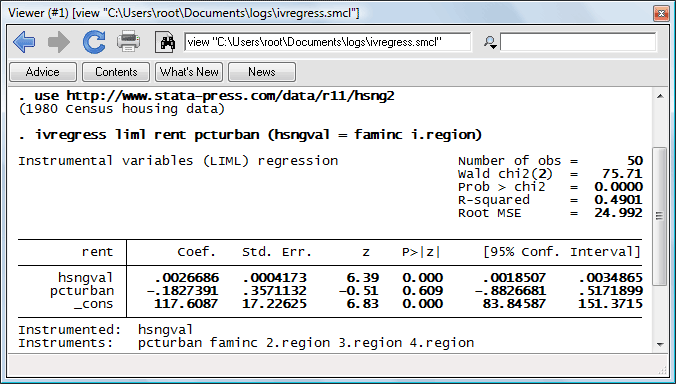Click the hsngval coefficient .0026686
676x384 pixels.
187,278
